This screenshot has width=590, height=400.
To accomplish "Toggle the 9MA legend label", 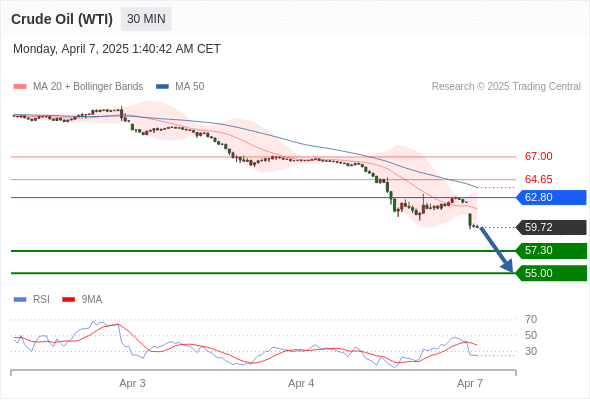I will point(92,300).
